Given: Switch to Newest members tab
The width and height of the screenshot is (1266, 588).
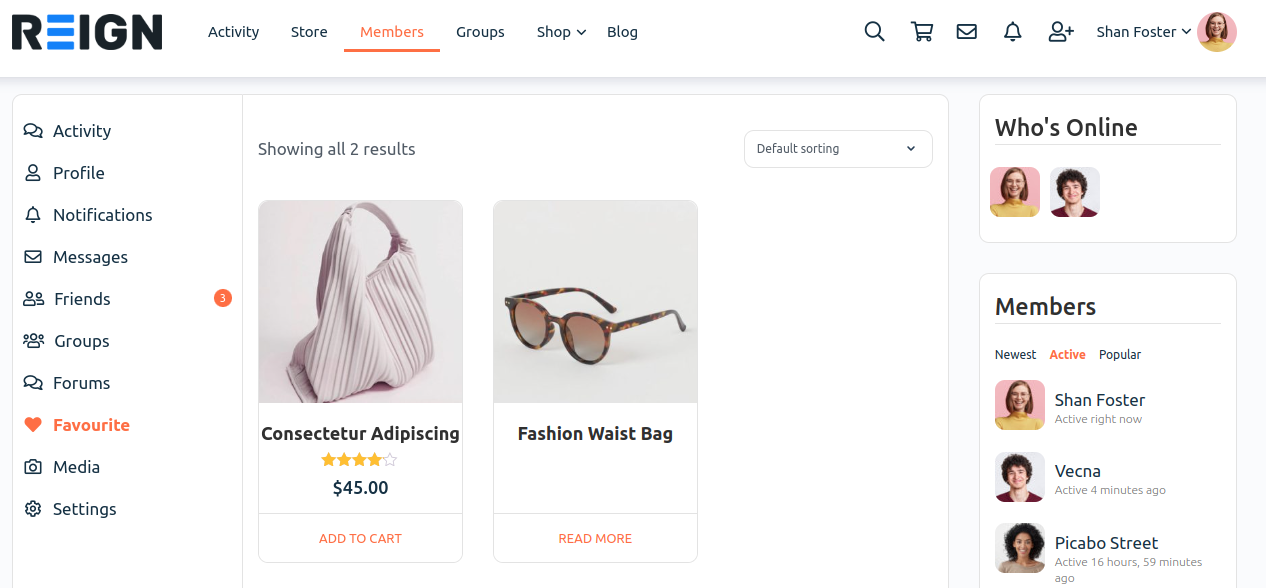Looking at the screenshot, I should click(x=1015, y=355).
